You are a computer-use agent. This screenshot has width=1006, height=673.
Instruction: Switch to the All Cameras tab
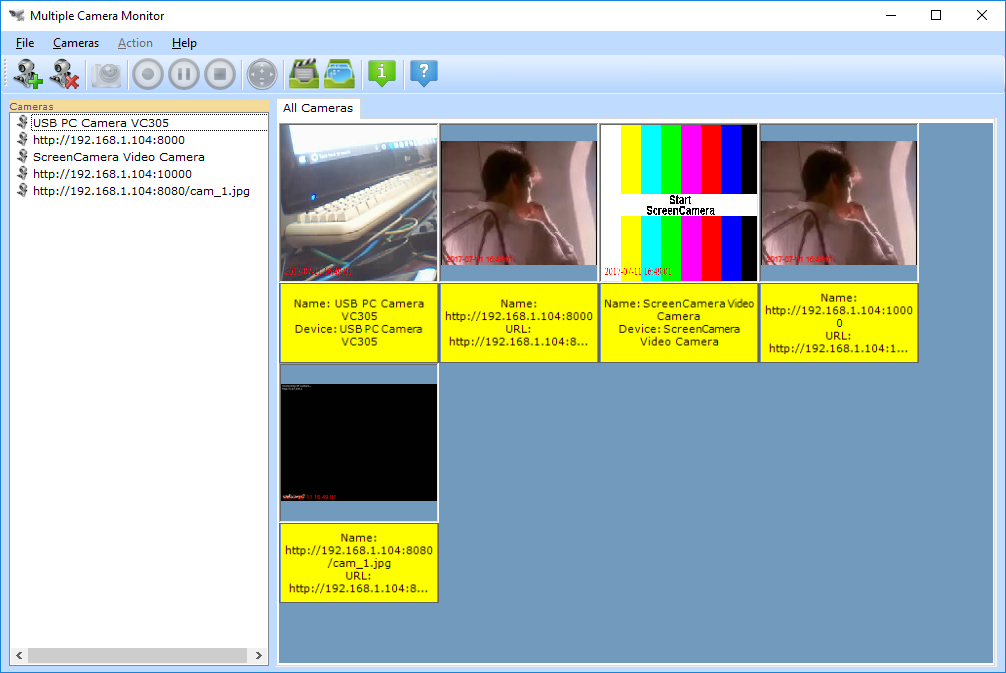pyautogui.click(x=317, y=107)
